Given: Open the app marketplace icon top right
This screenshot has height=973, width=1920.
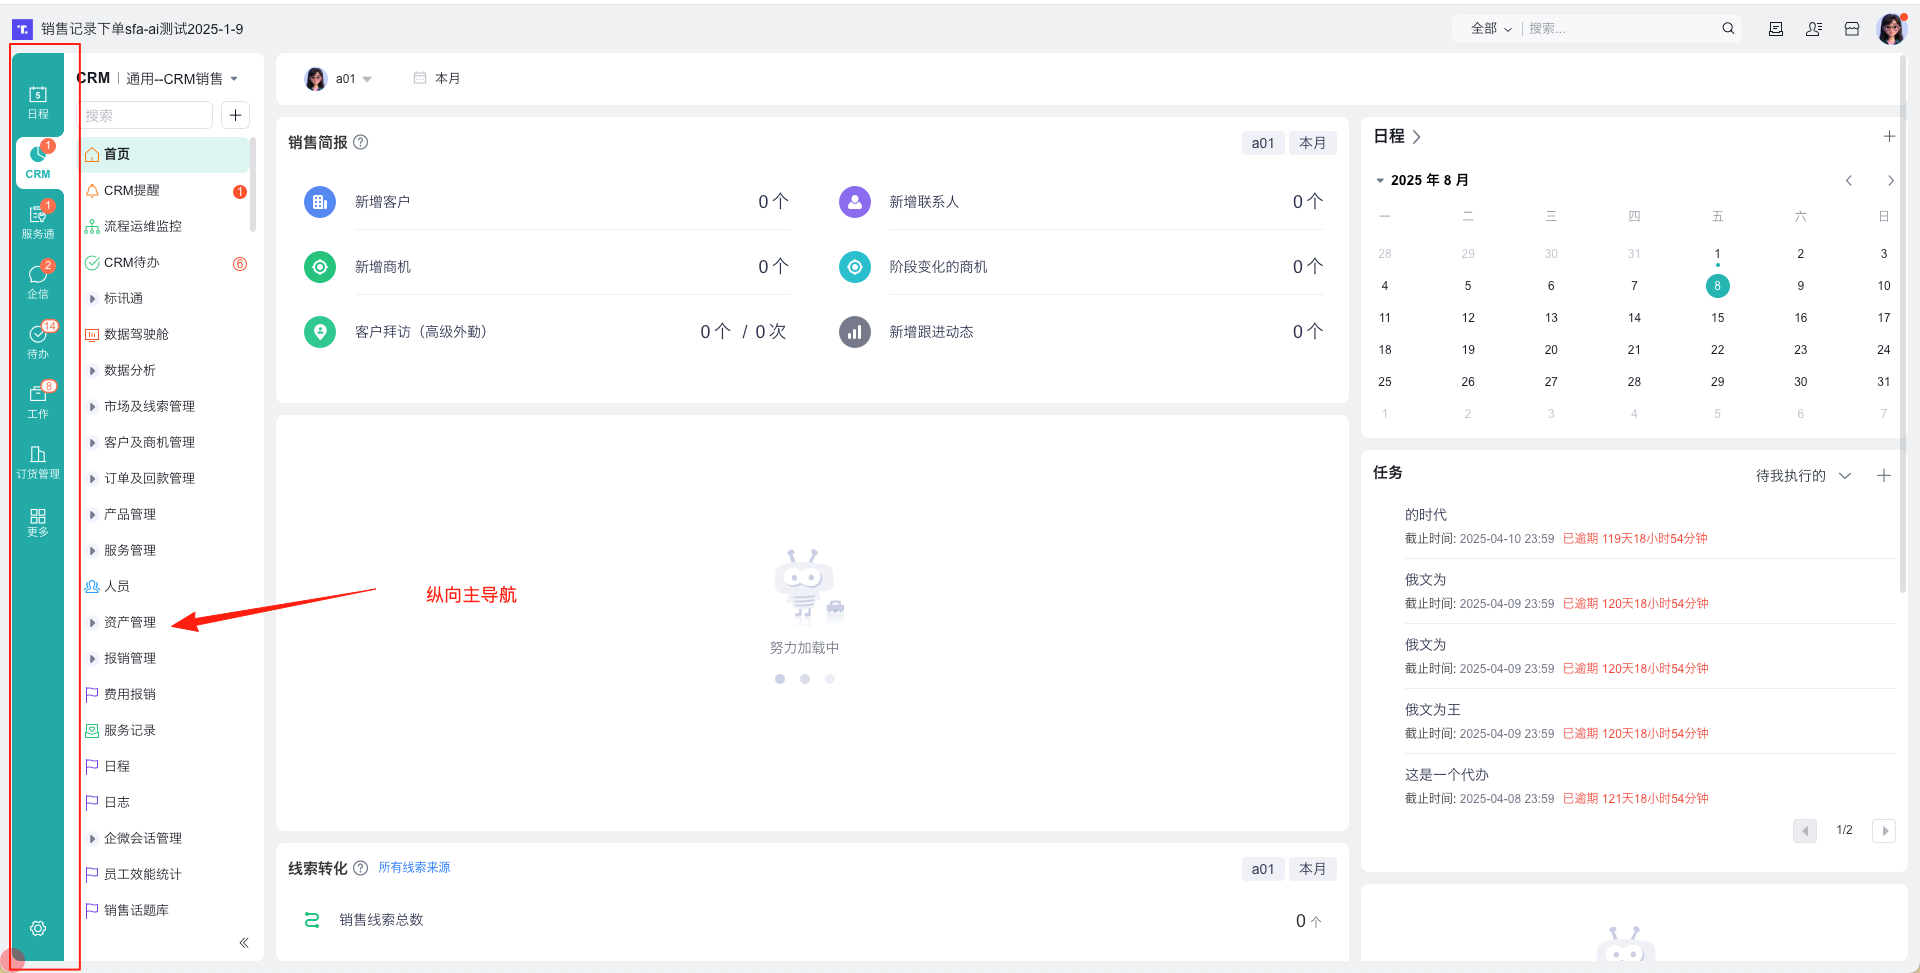Looking at the screenshot, I should click(x=1852, y=28).
